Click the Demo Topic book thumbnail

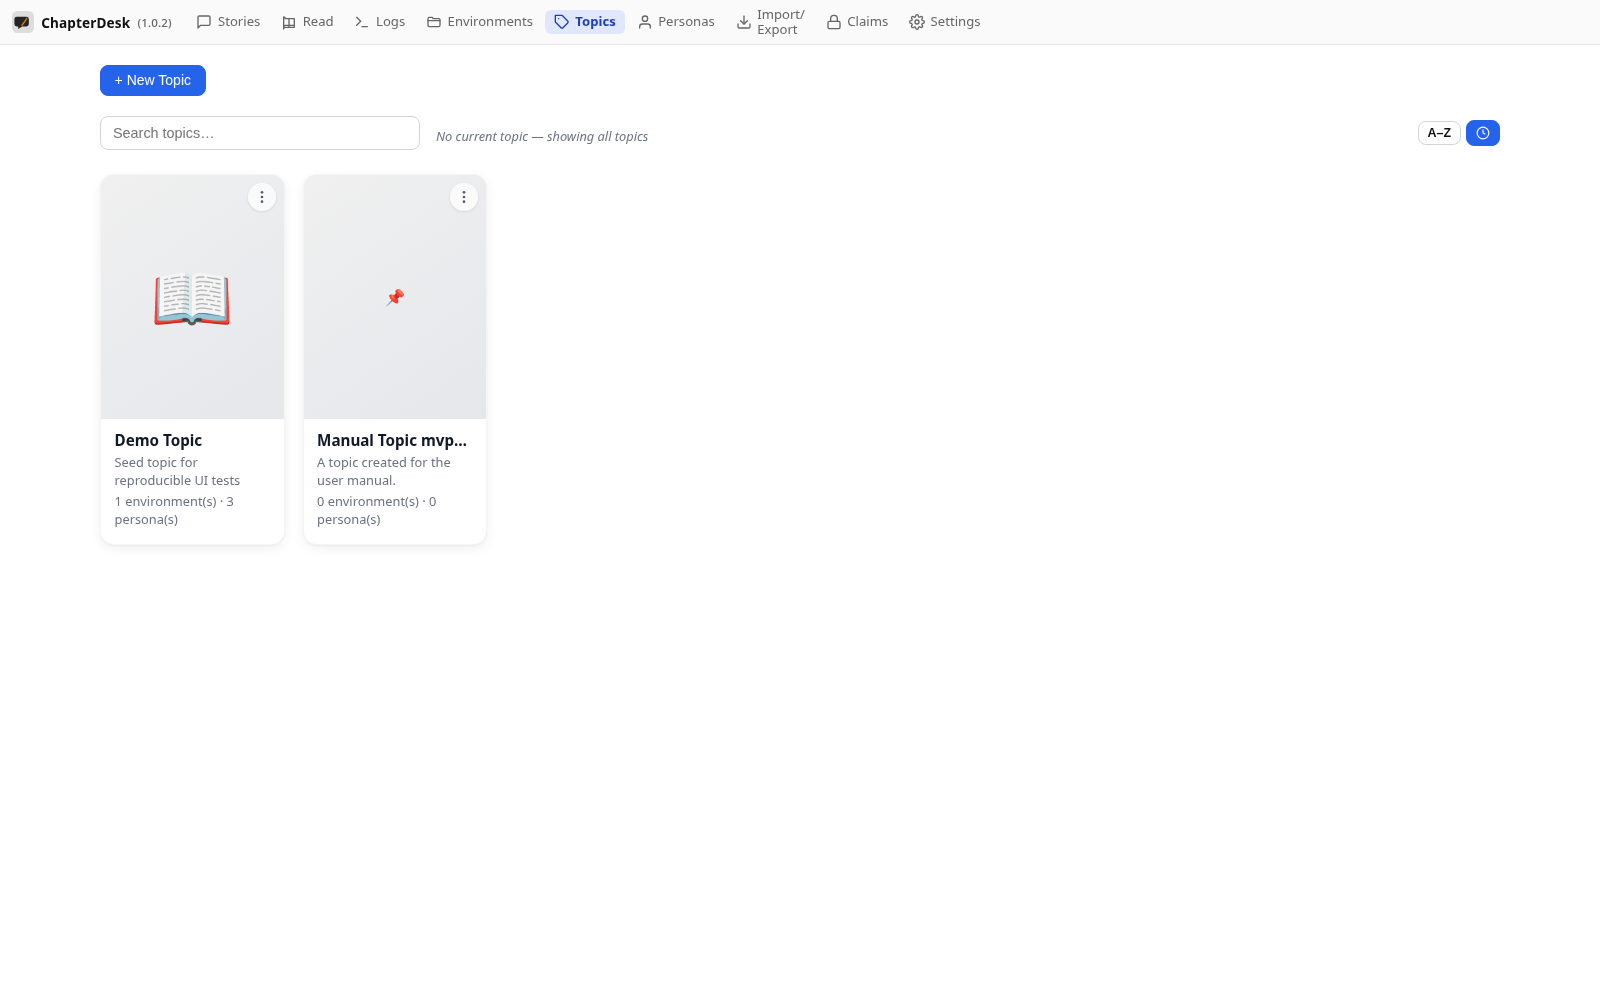(x=192, y=298)
